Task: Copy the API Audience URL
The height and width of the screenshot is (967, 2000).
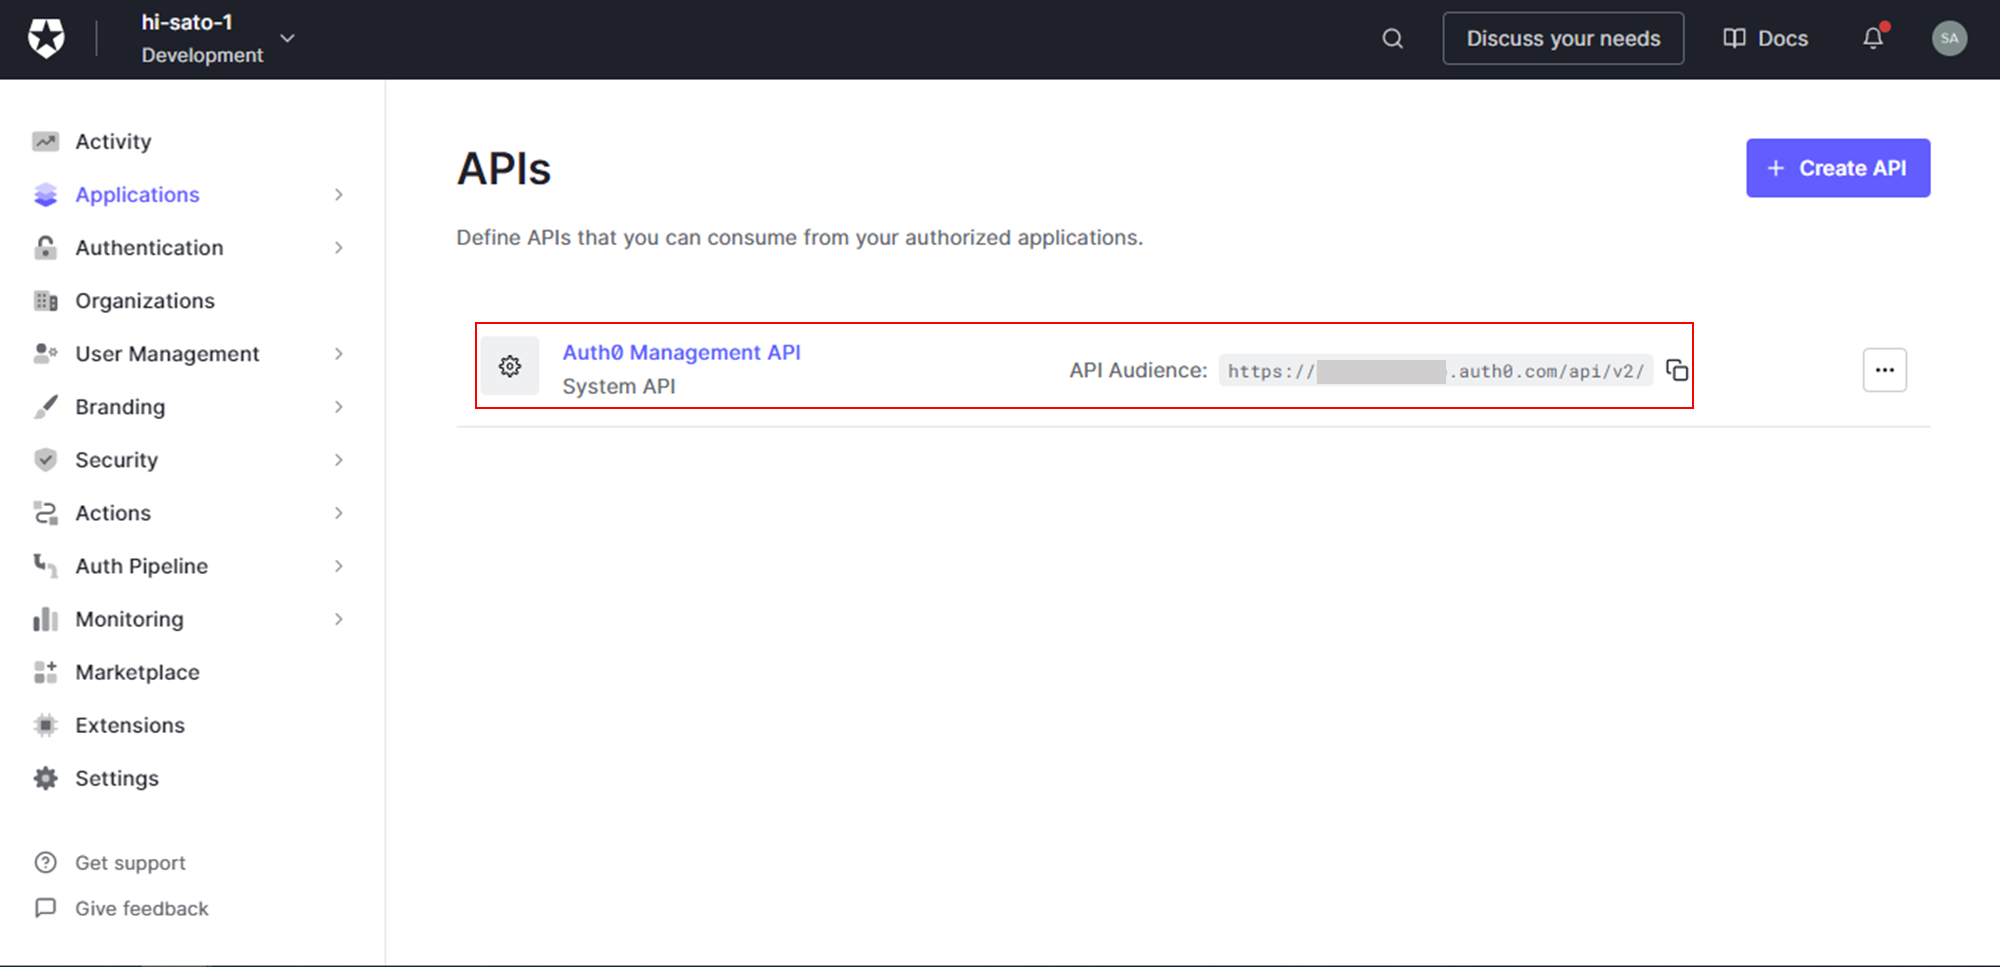Action: [x=1678, y=369]
